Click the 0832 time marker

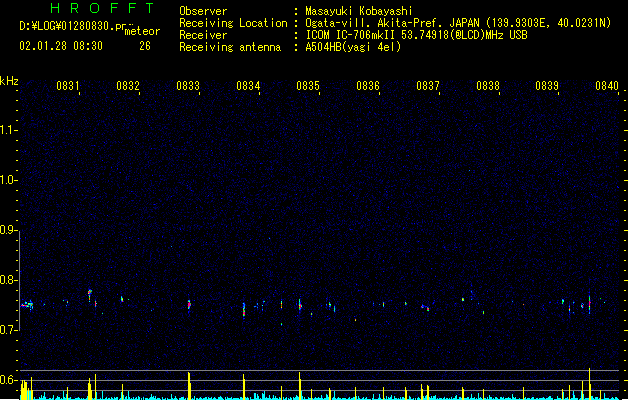(128, 85)
